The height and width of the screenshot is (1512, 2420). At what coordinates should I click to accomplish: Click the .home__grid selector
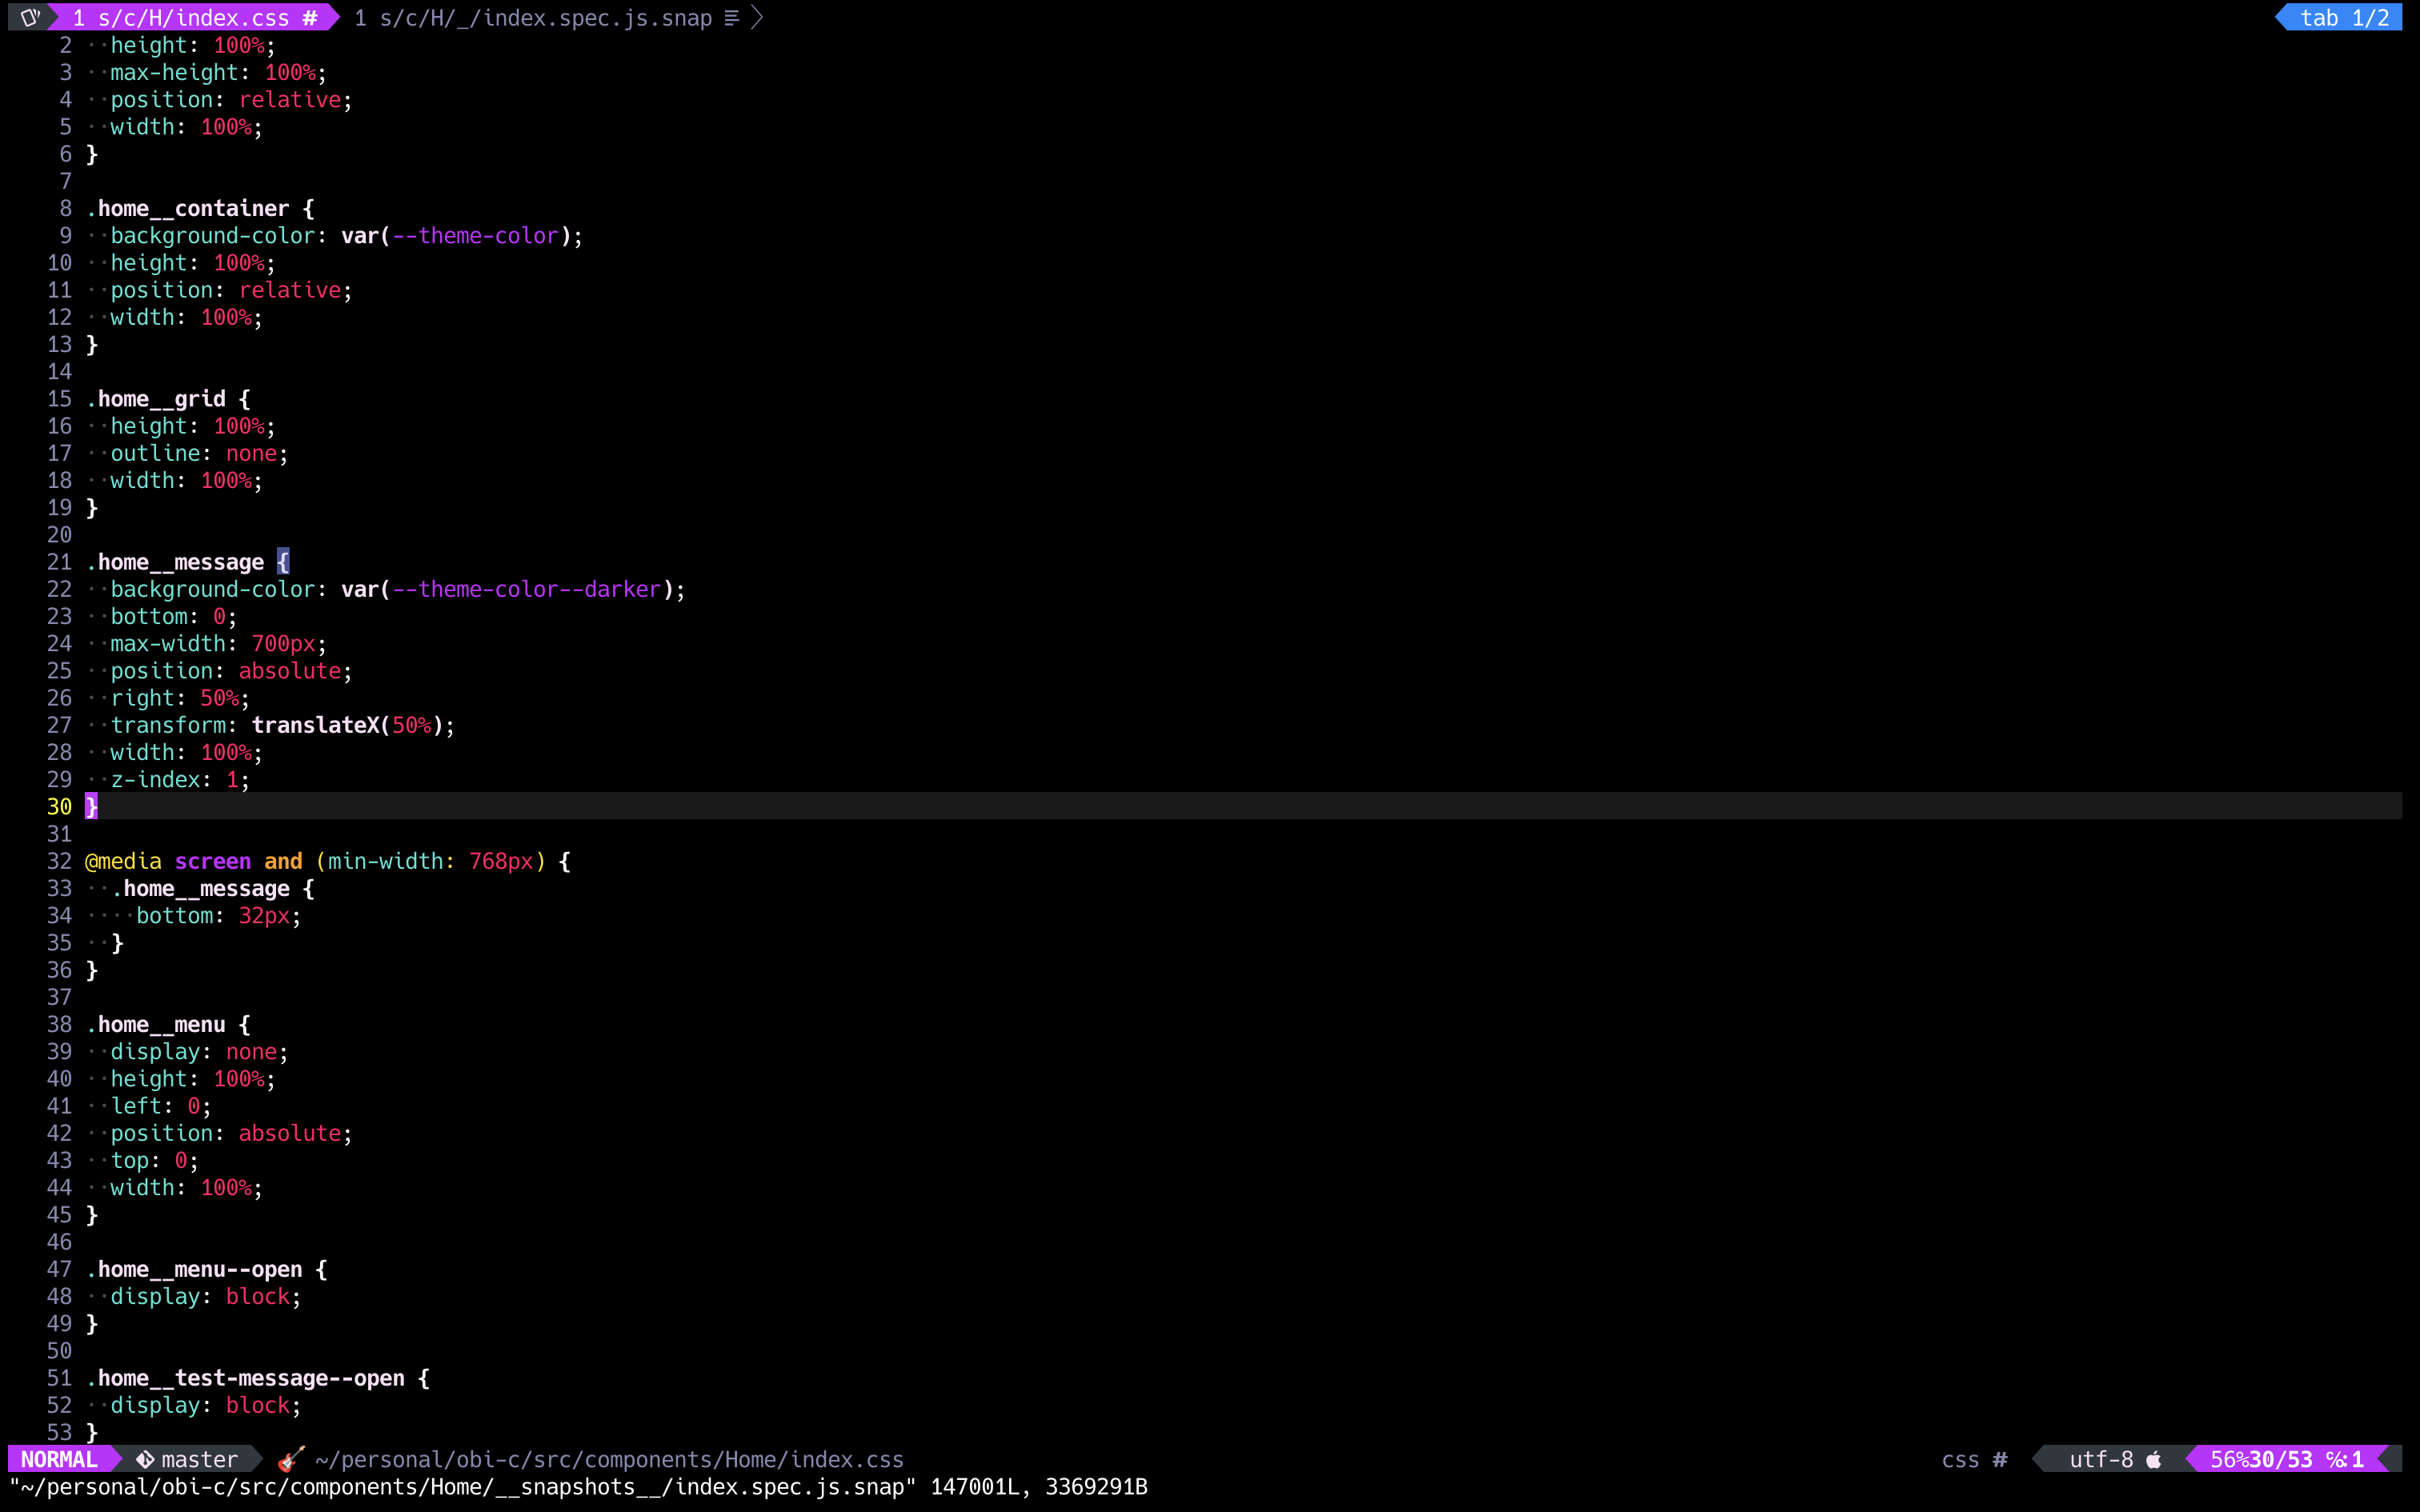click(x=155, y=398)
